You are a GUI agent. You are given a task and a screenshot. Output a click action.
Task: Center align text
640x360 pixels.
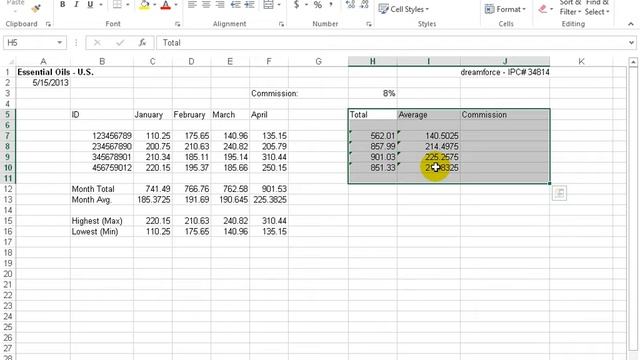pos(206,5)
